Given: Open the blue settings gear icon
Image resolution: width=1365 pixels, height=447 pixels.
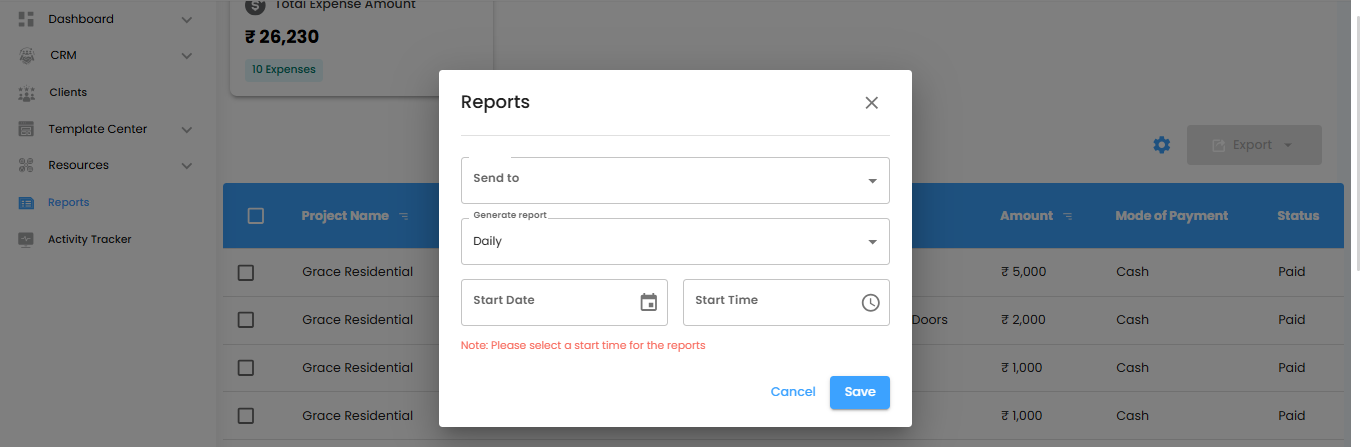Looking at the screenshot, I should pos(1161,145).
